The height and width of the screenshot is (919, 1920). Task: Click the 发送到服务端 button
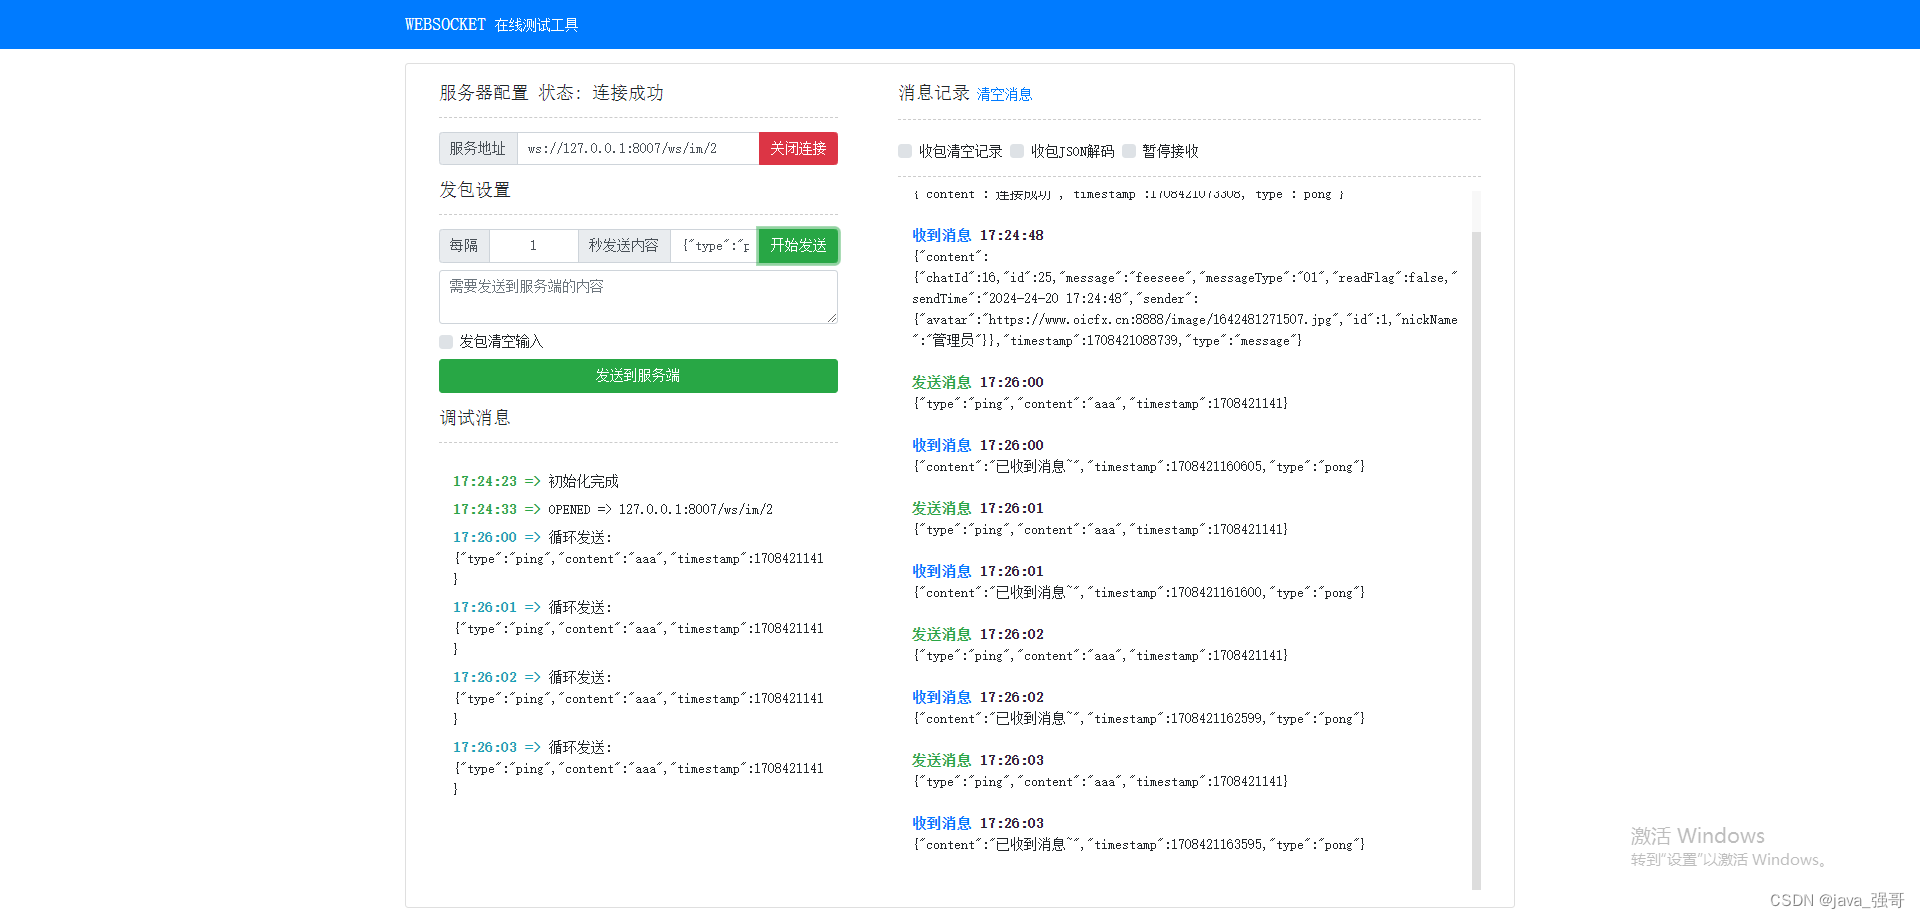click(638, 376)
